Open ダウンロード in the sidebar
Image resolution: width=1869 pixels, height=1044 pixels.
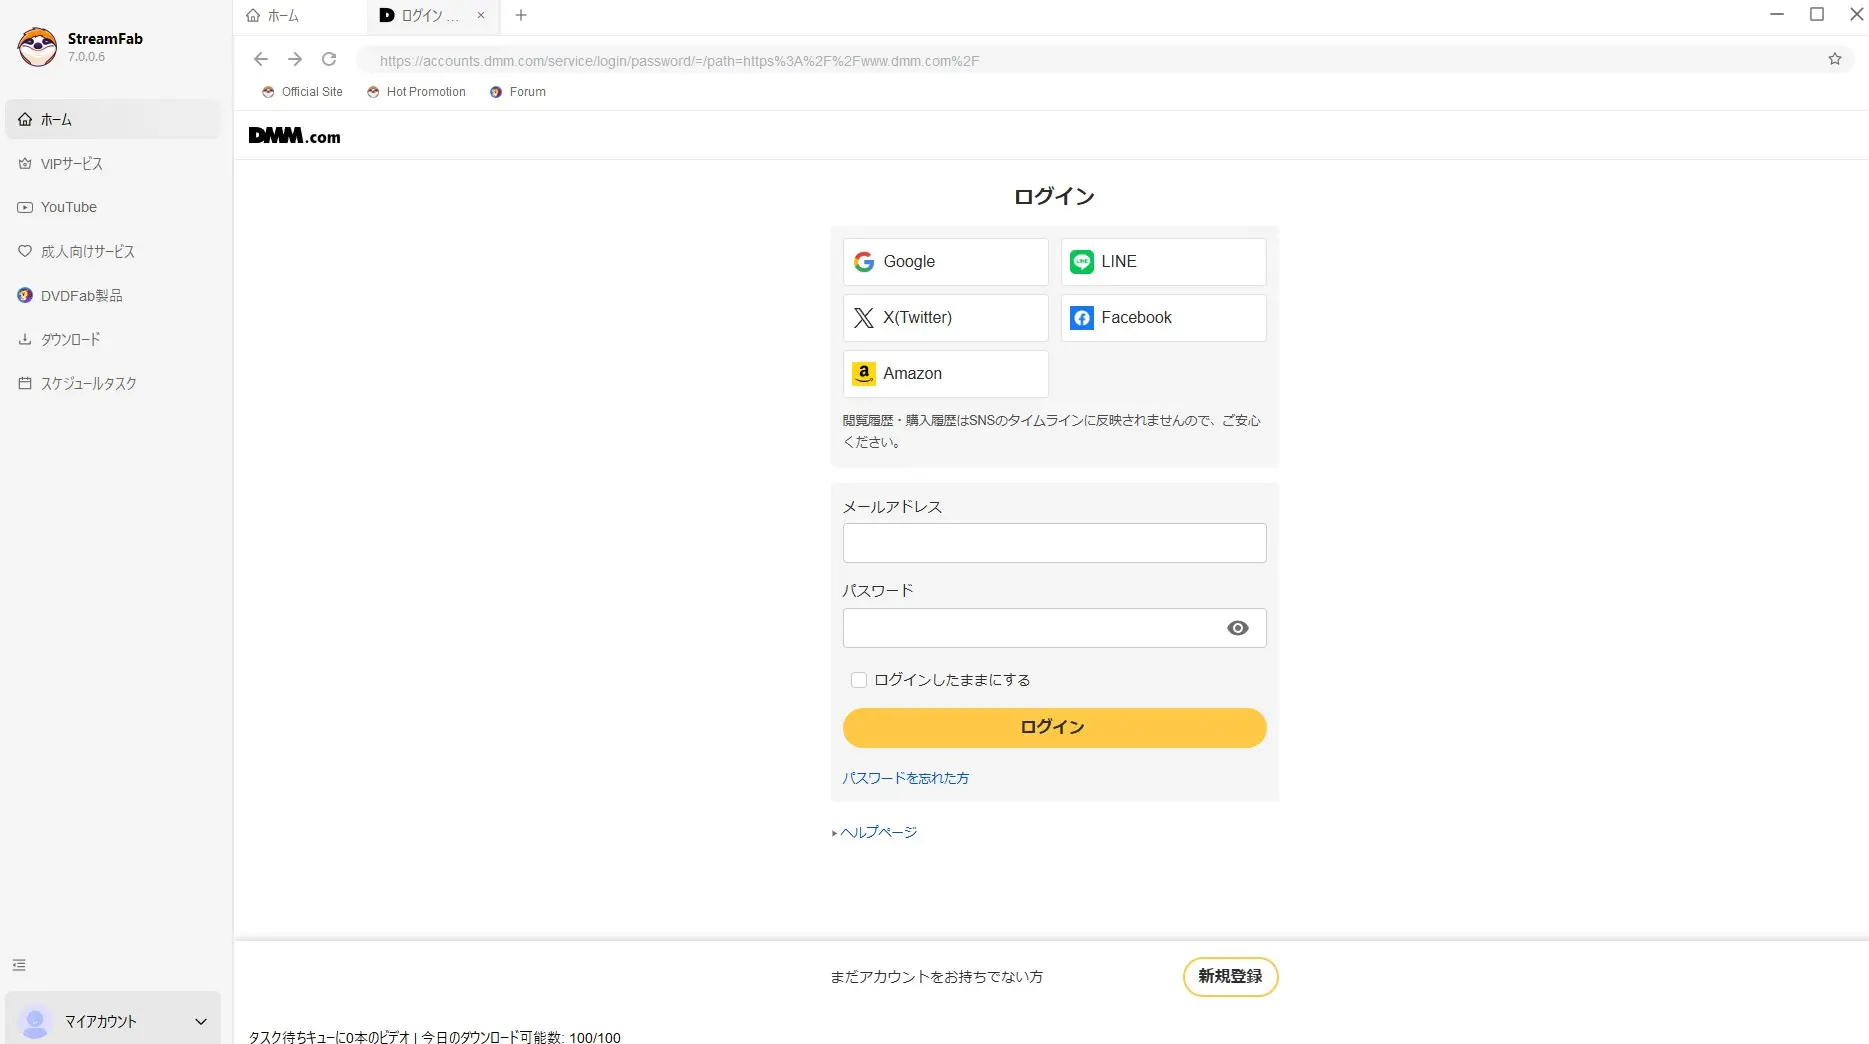pyautogui.click(x=113, y=339)
